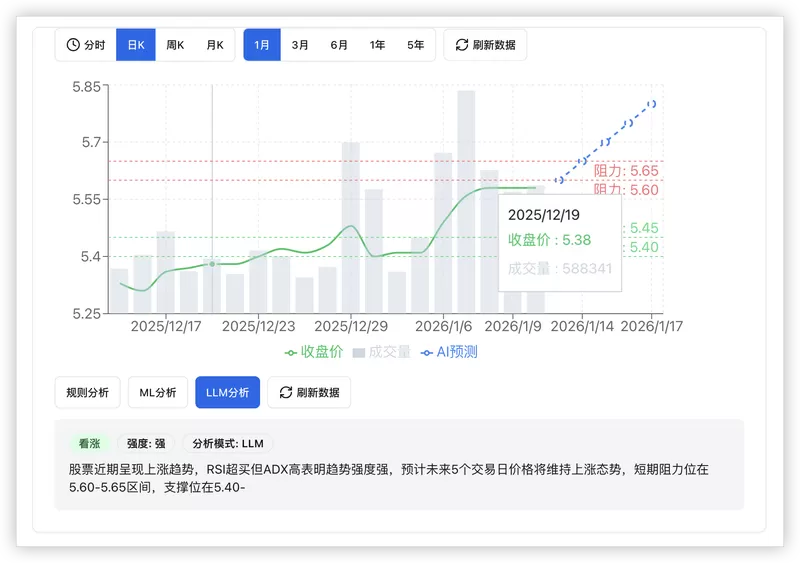Switch to the 月K monthly chart
800x563 pixels.
[x=215, y=45]
